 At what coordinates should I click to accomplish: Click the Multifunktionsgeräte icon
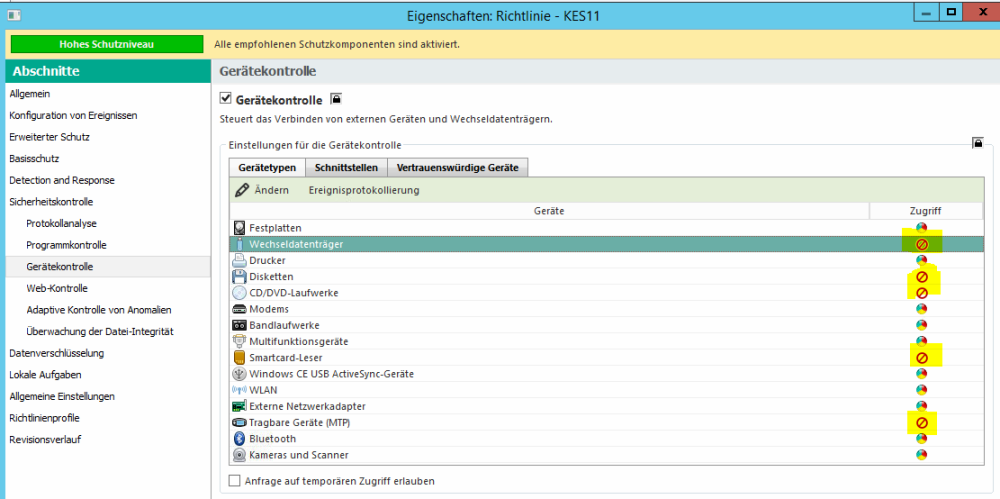(x=239, y=341)
